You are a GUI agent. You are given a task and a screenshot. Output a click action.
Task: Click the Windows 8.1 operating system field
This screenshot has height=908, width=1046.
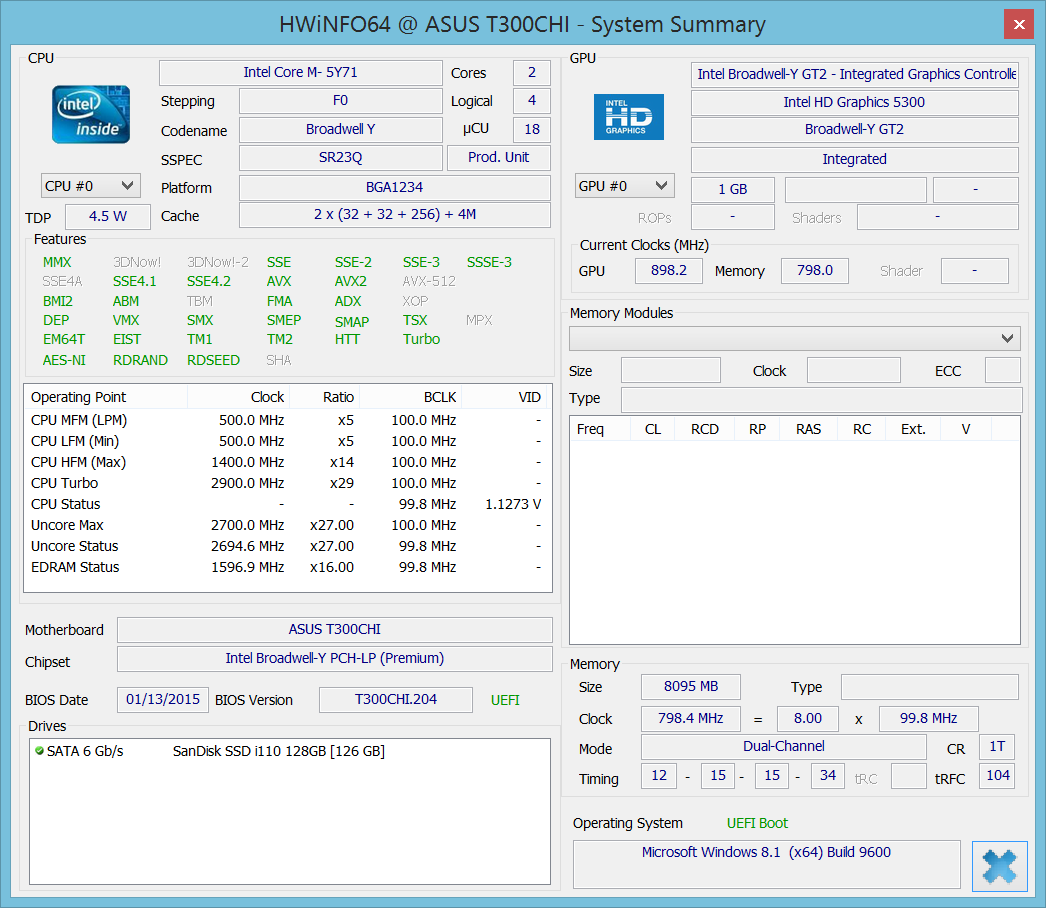(766, 864)
